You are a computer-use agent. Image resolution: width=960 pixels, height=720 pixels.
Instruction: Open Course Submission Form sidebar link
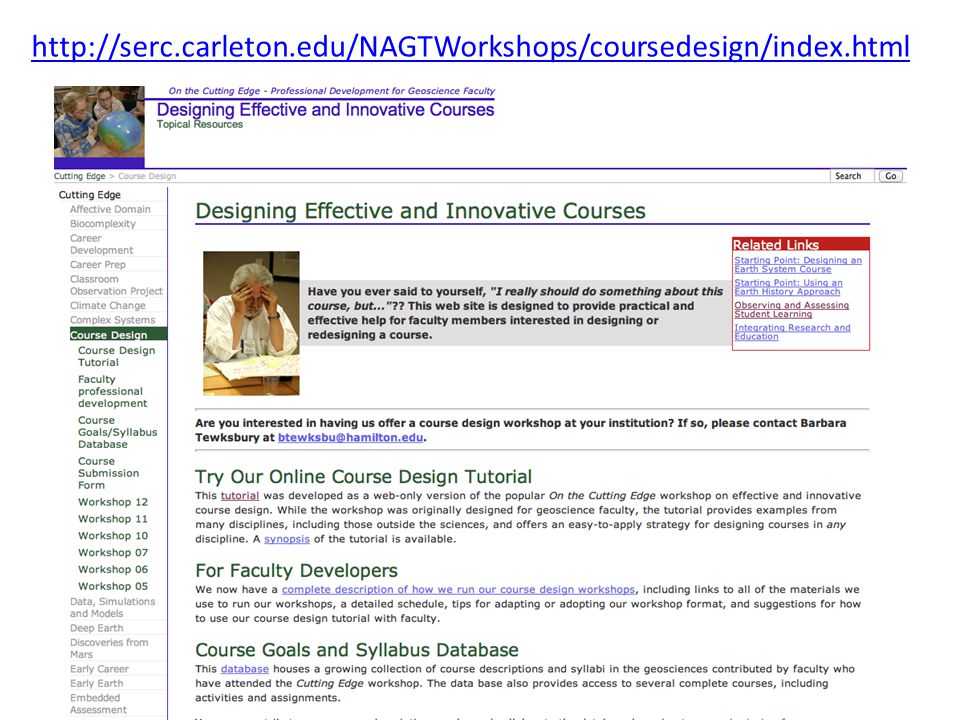pyautogui.click(x=108, y=473)
